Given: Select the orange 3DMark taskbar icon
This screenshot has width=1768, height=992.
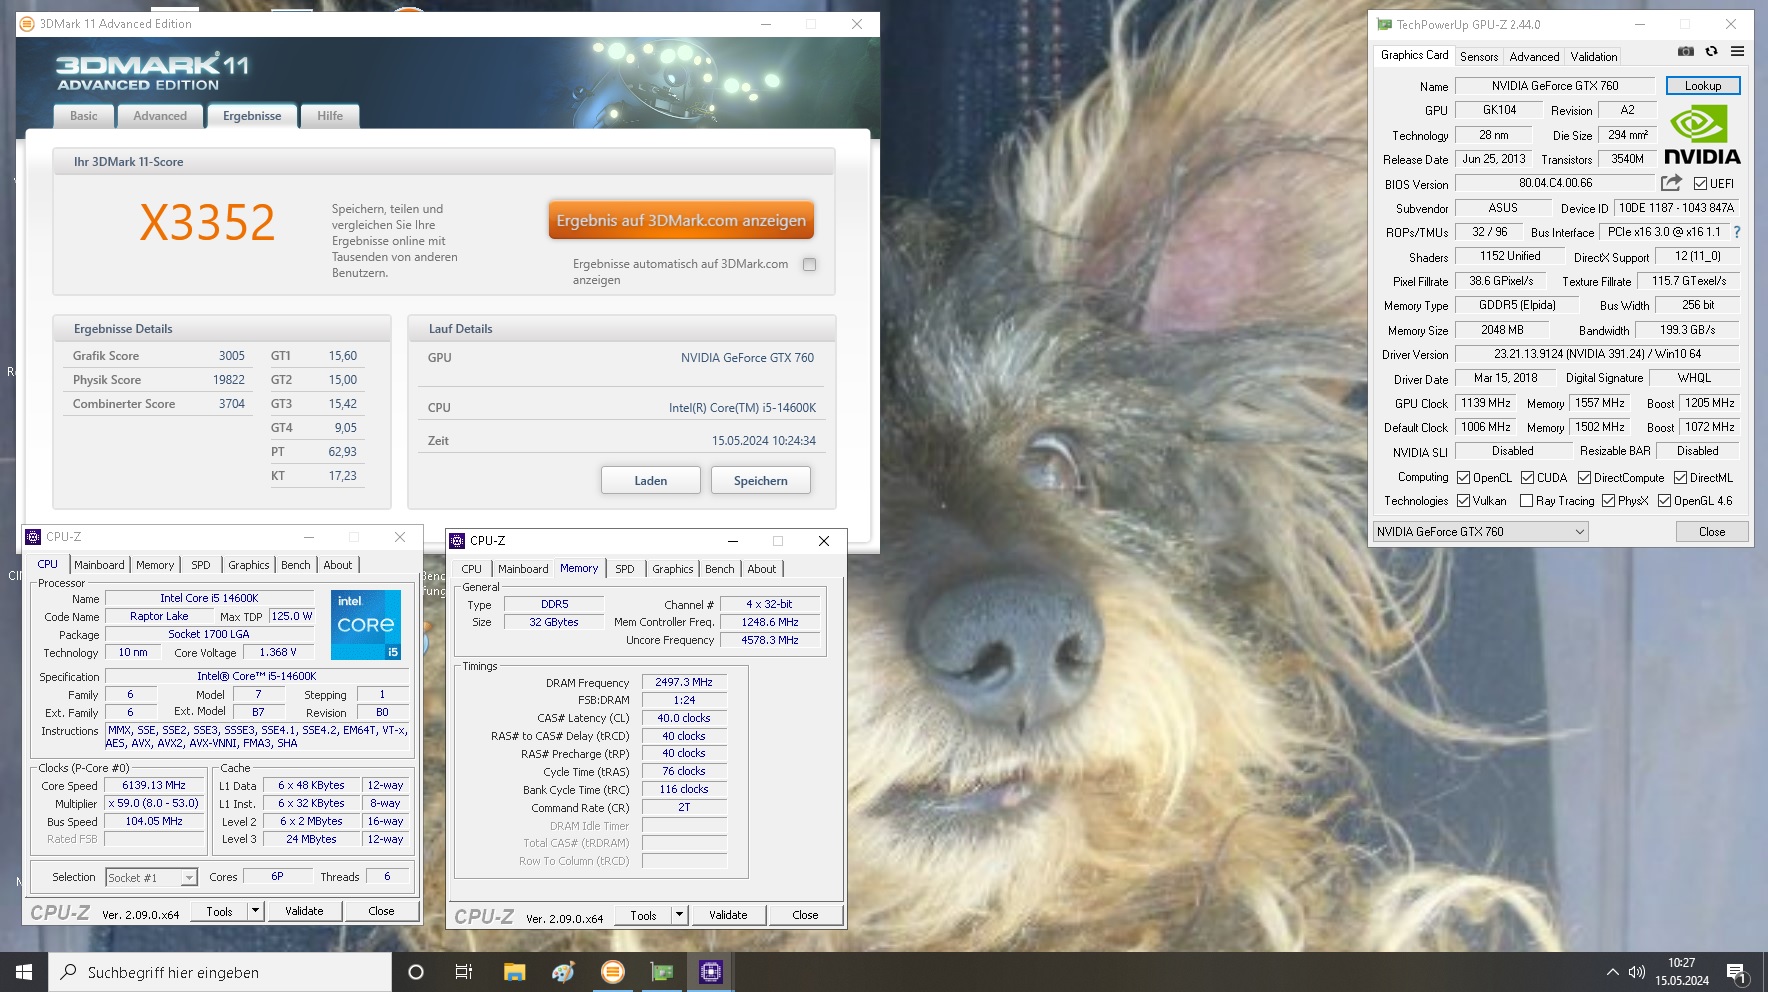Looking at the screenshot, I should (x=612, y=972).
